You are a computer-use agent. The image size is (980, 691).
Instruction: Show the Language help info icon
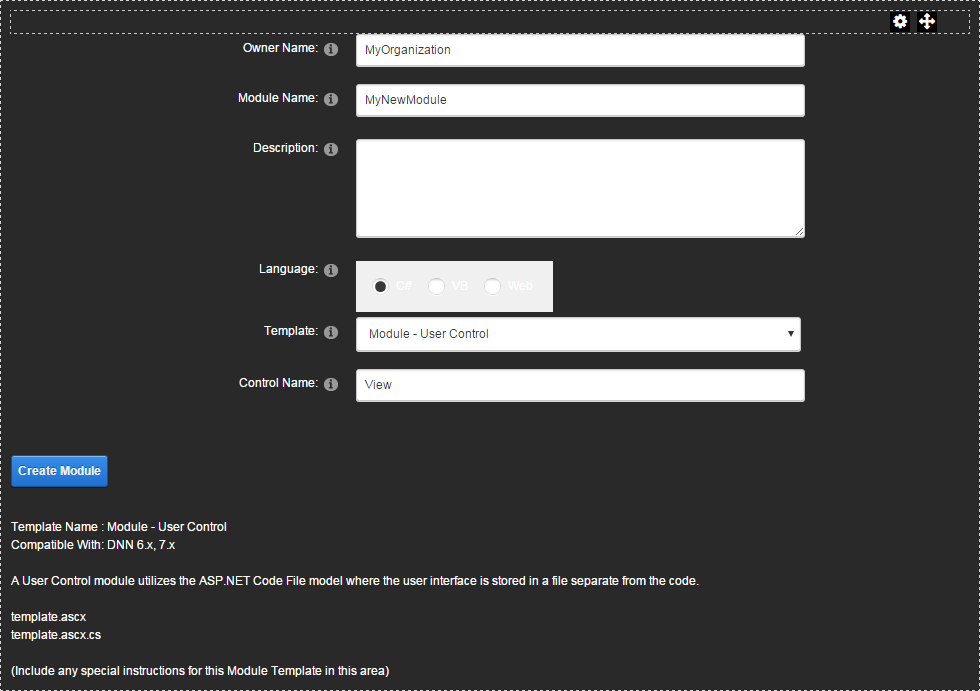[331, 270]
